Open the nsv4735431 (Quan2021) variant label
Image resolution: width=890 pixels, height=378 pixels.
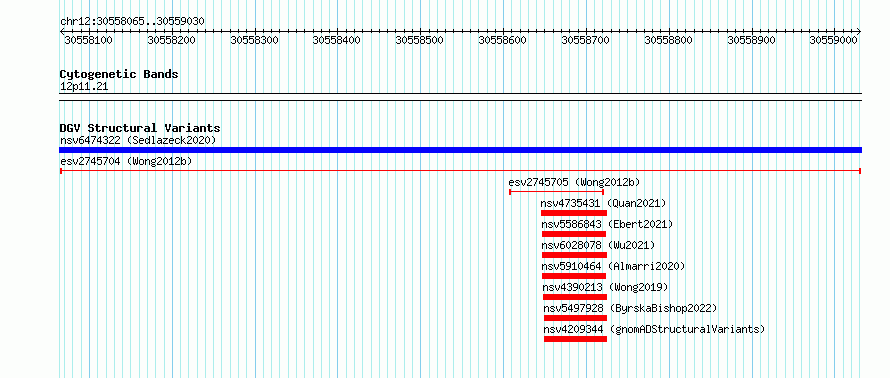coord(603,203)
